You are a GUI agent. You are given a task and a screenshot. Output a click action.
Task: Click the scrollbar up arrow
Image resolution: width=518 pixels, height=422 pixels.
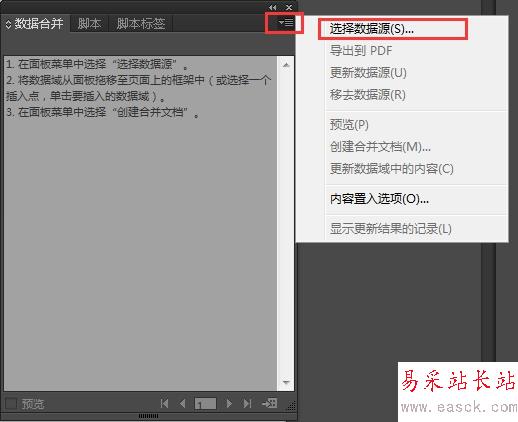286,65
